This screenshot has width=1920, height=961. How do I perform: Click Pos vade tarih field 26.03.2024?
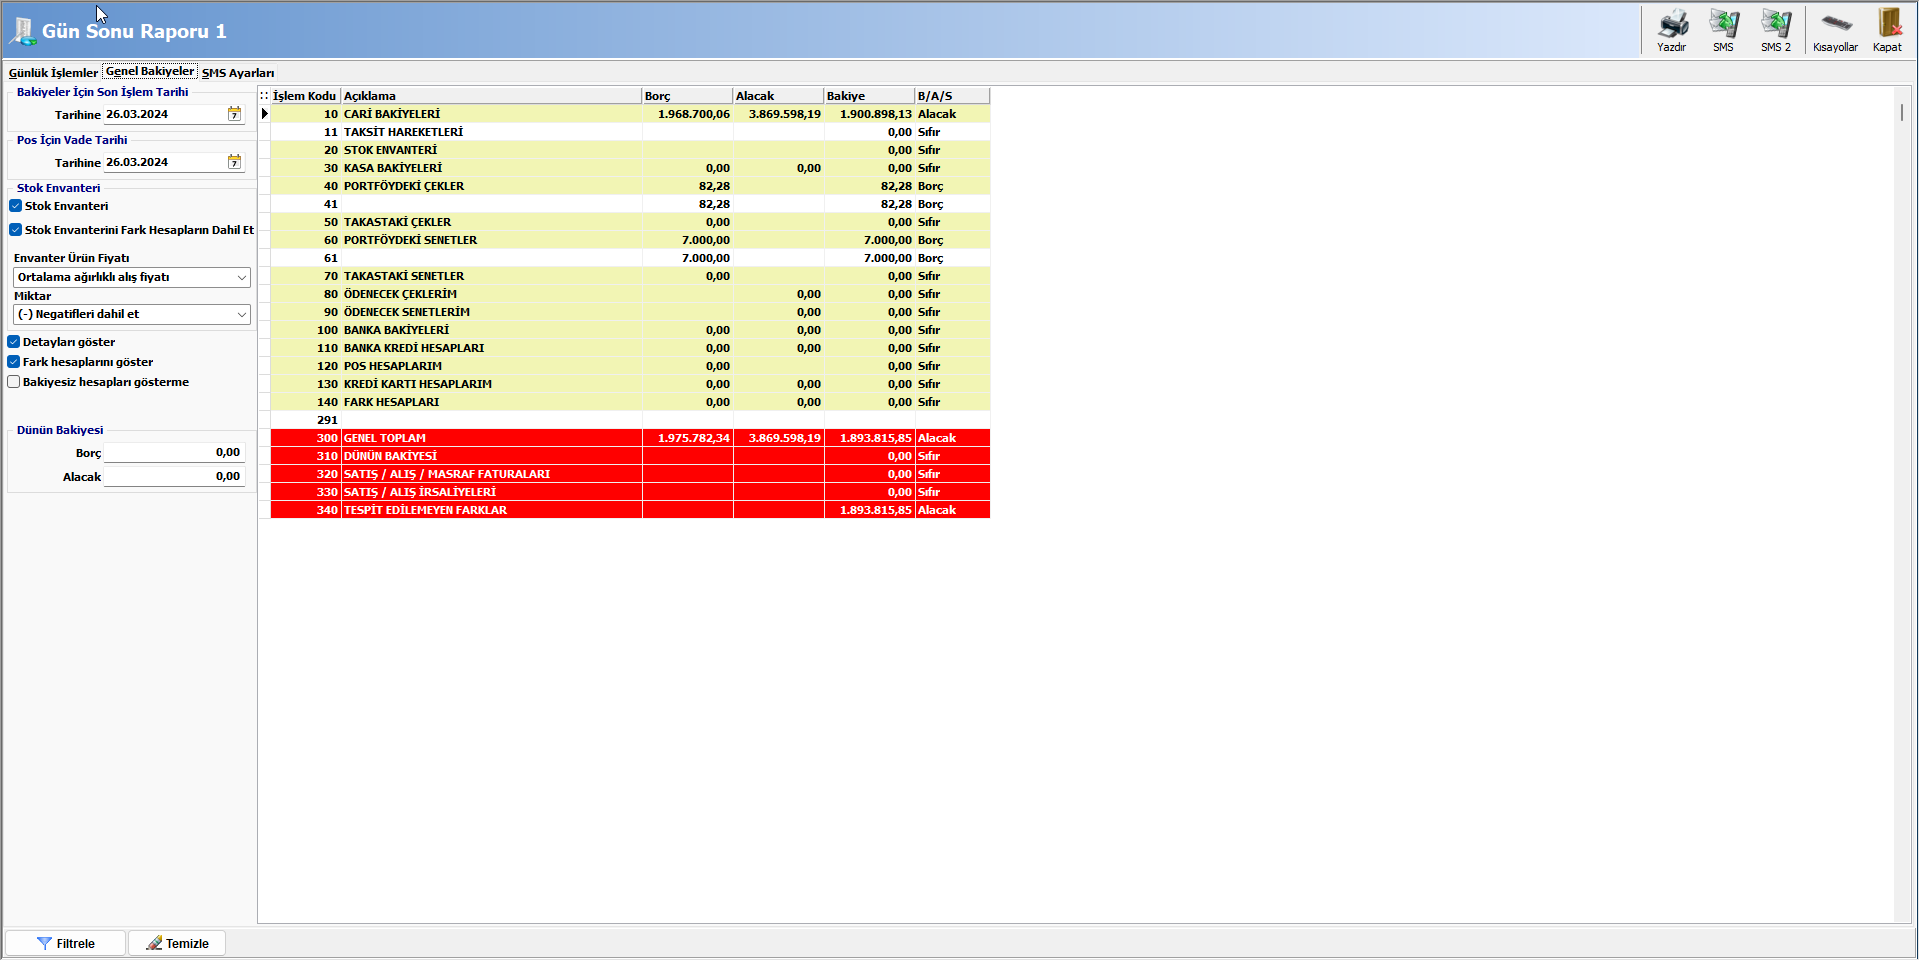tap(165, 162)
